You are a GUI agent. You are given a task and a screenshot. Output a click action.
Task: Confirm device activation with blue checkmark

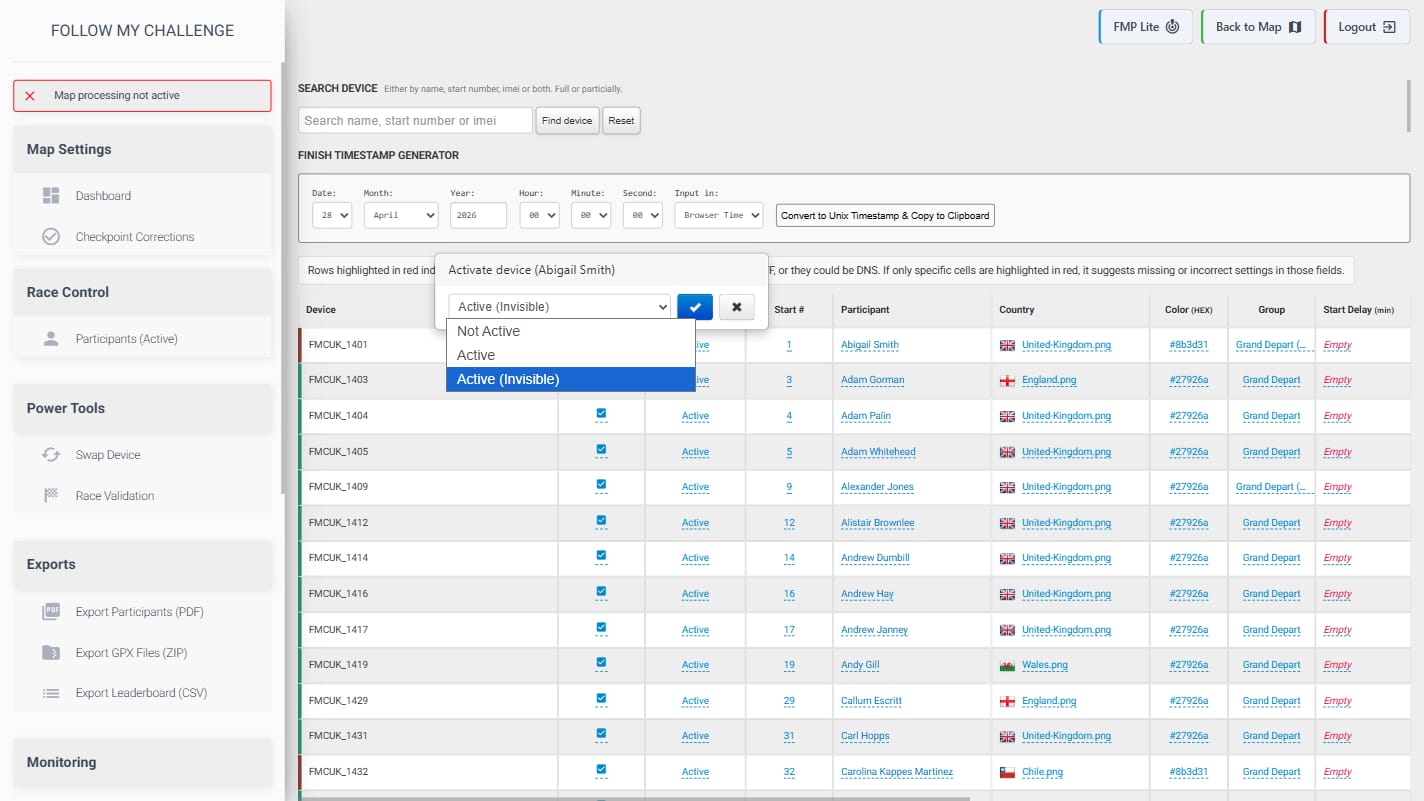click(695, 307)
